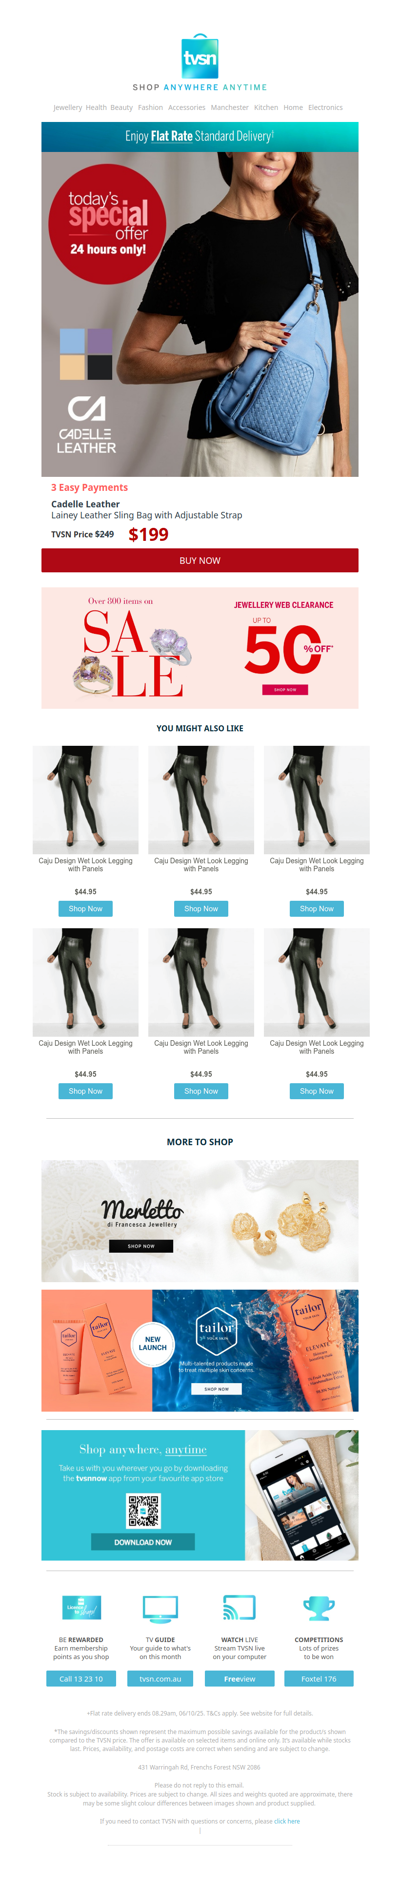Image resolution: width=400 pixels, height=1881 pixels.
Task: Click the Cadelle Leather brand logo
Action: [86, 425]
